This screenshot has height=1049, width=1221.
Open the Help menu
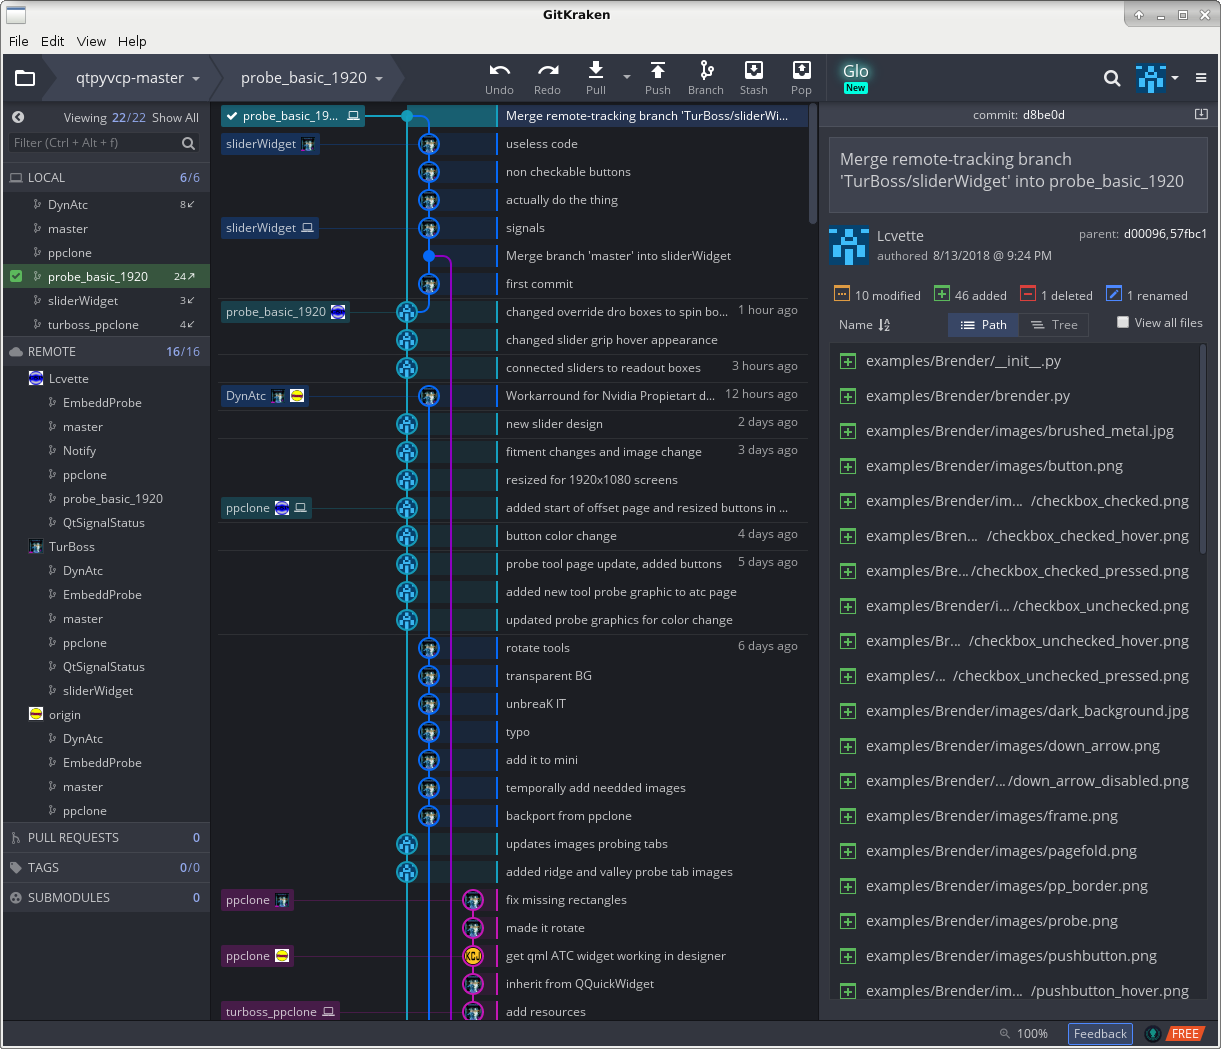[132, 41]
